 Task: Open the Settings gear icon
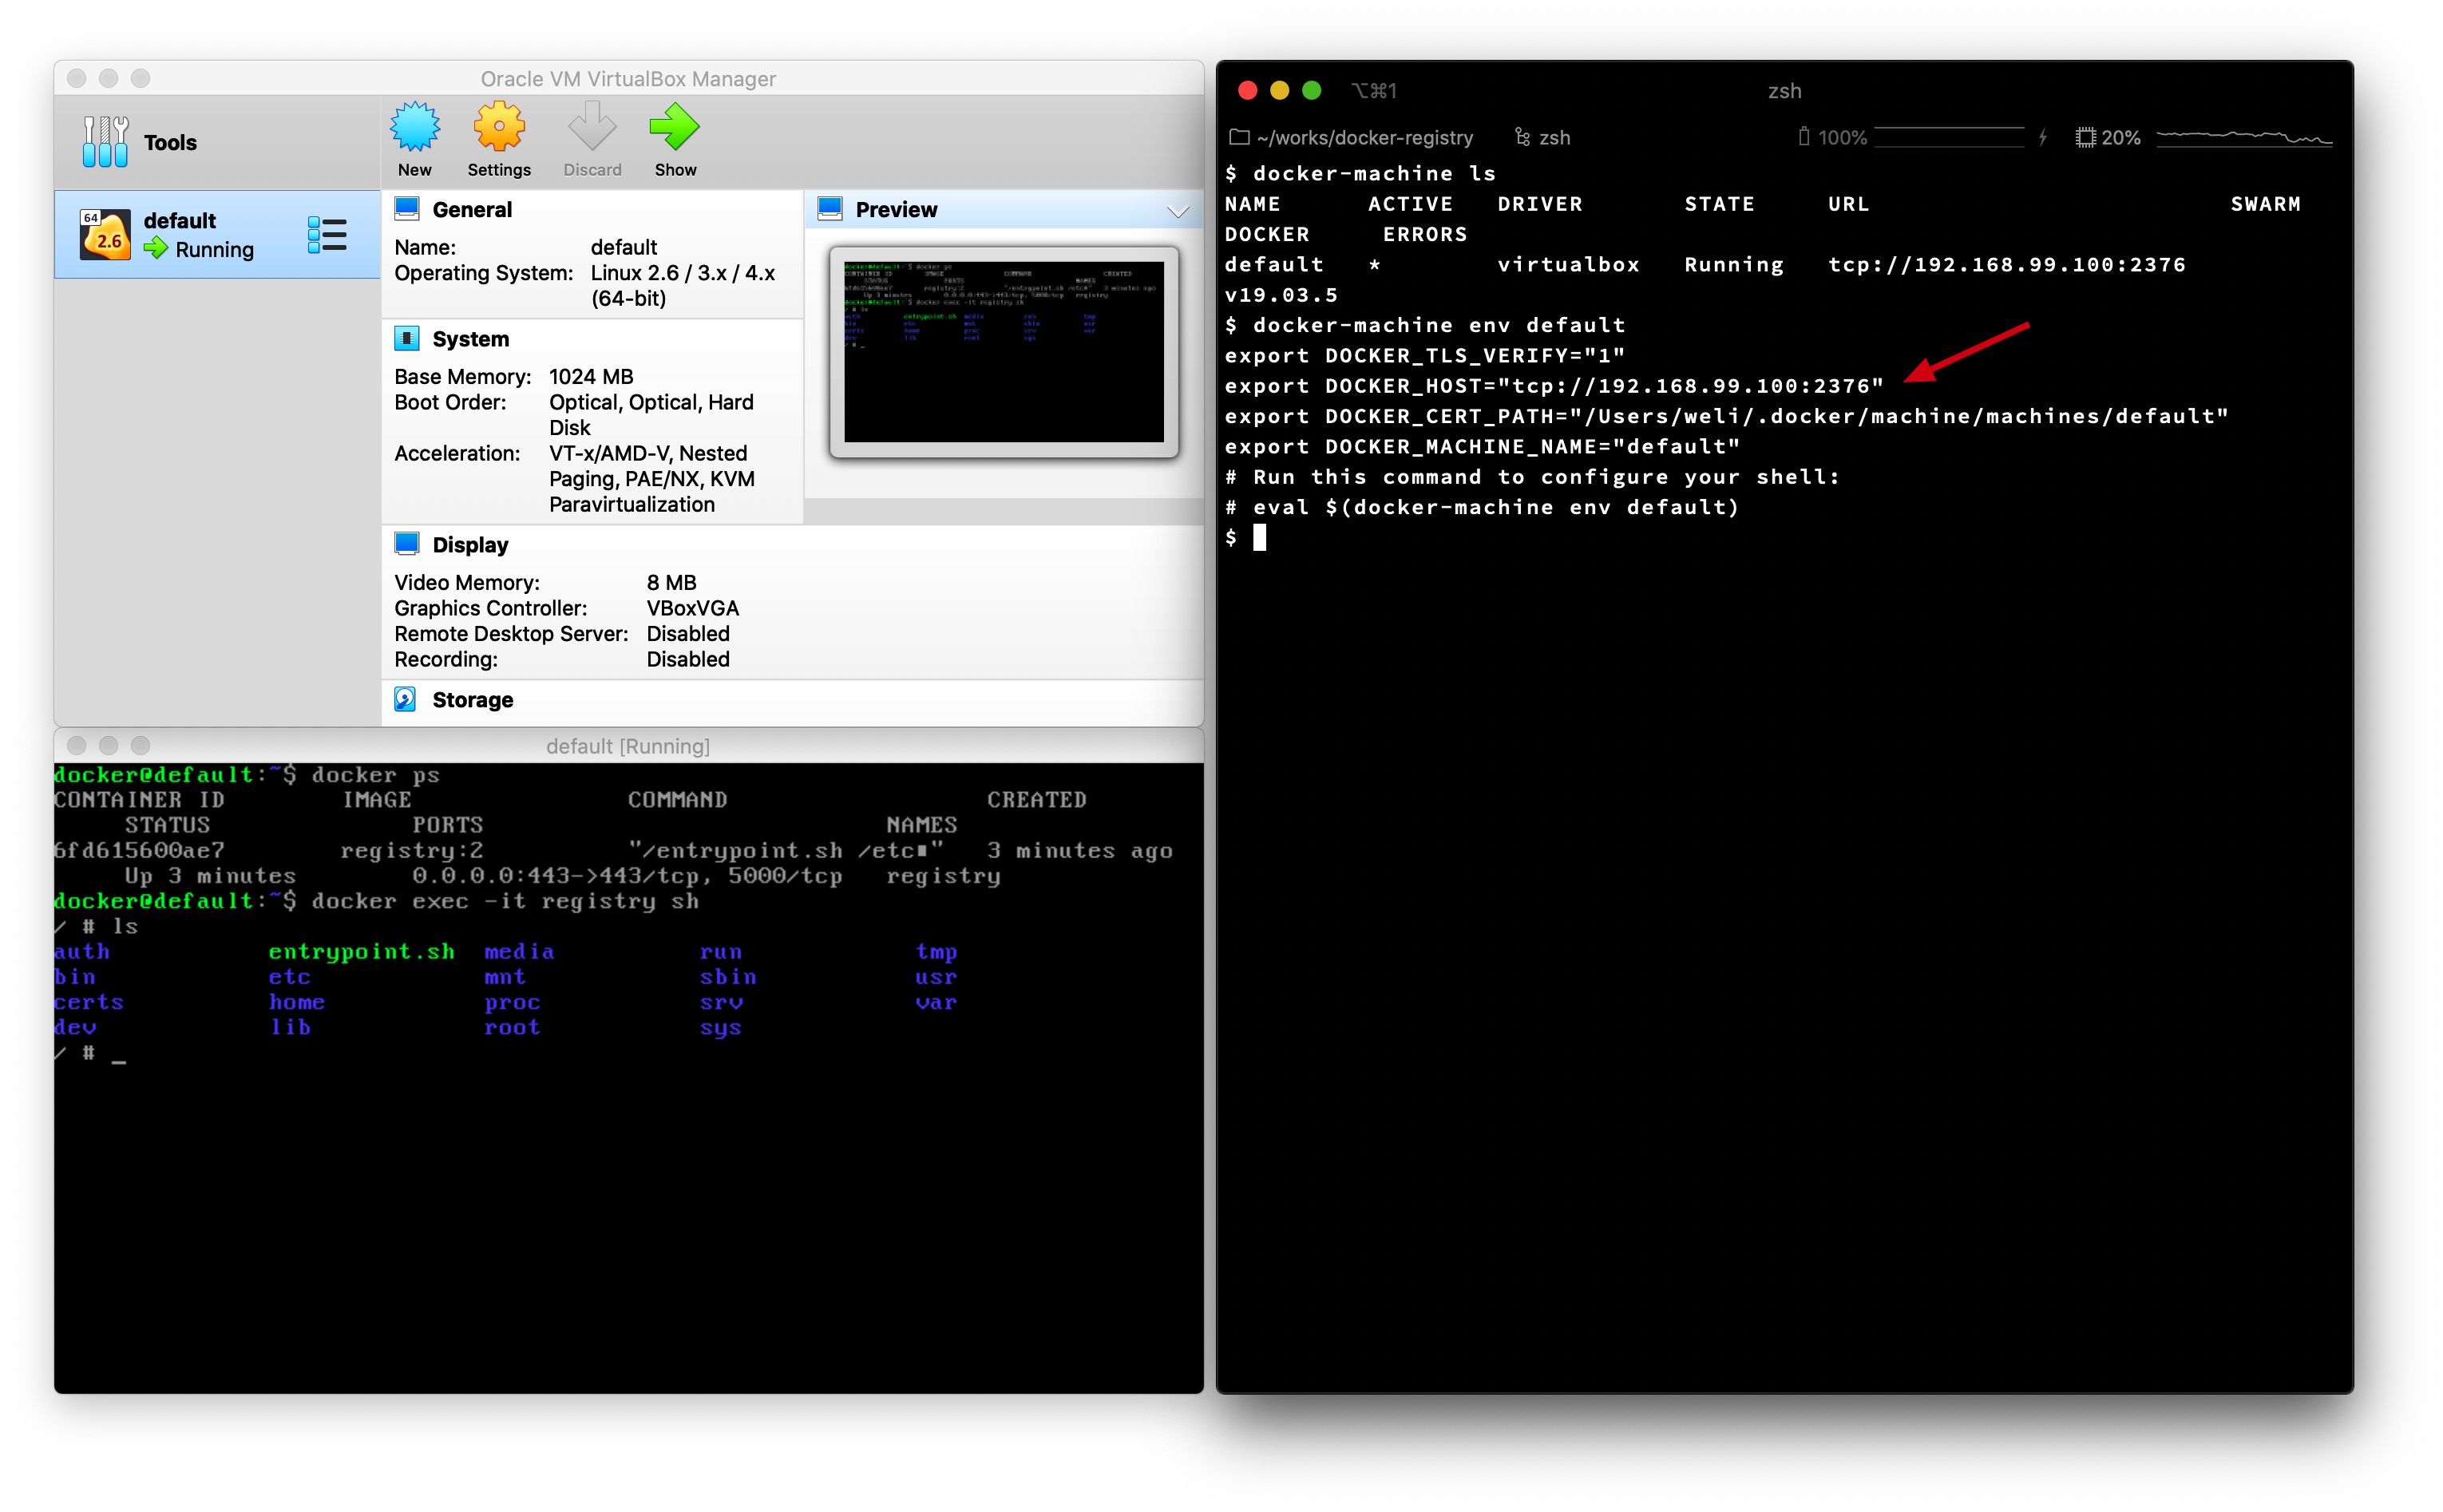point(498,128)
